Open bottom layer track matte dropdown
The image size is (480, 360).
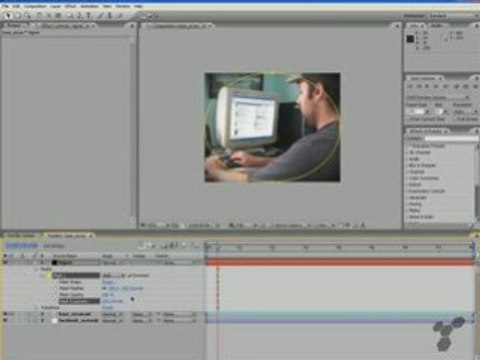pyautogui.click(x=143, y=320)
